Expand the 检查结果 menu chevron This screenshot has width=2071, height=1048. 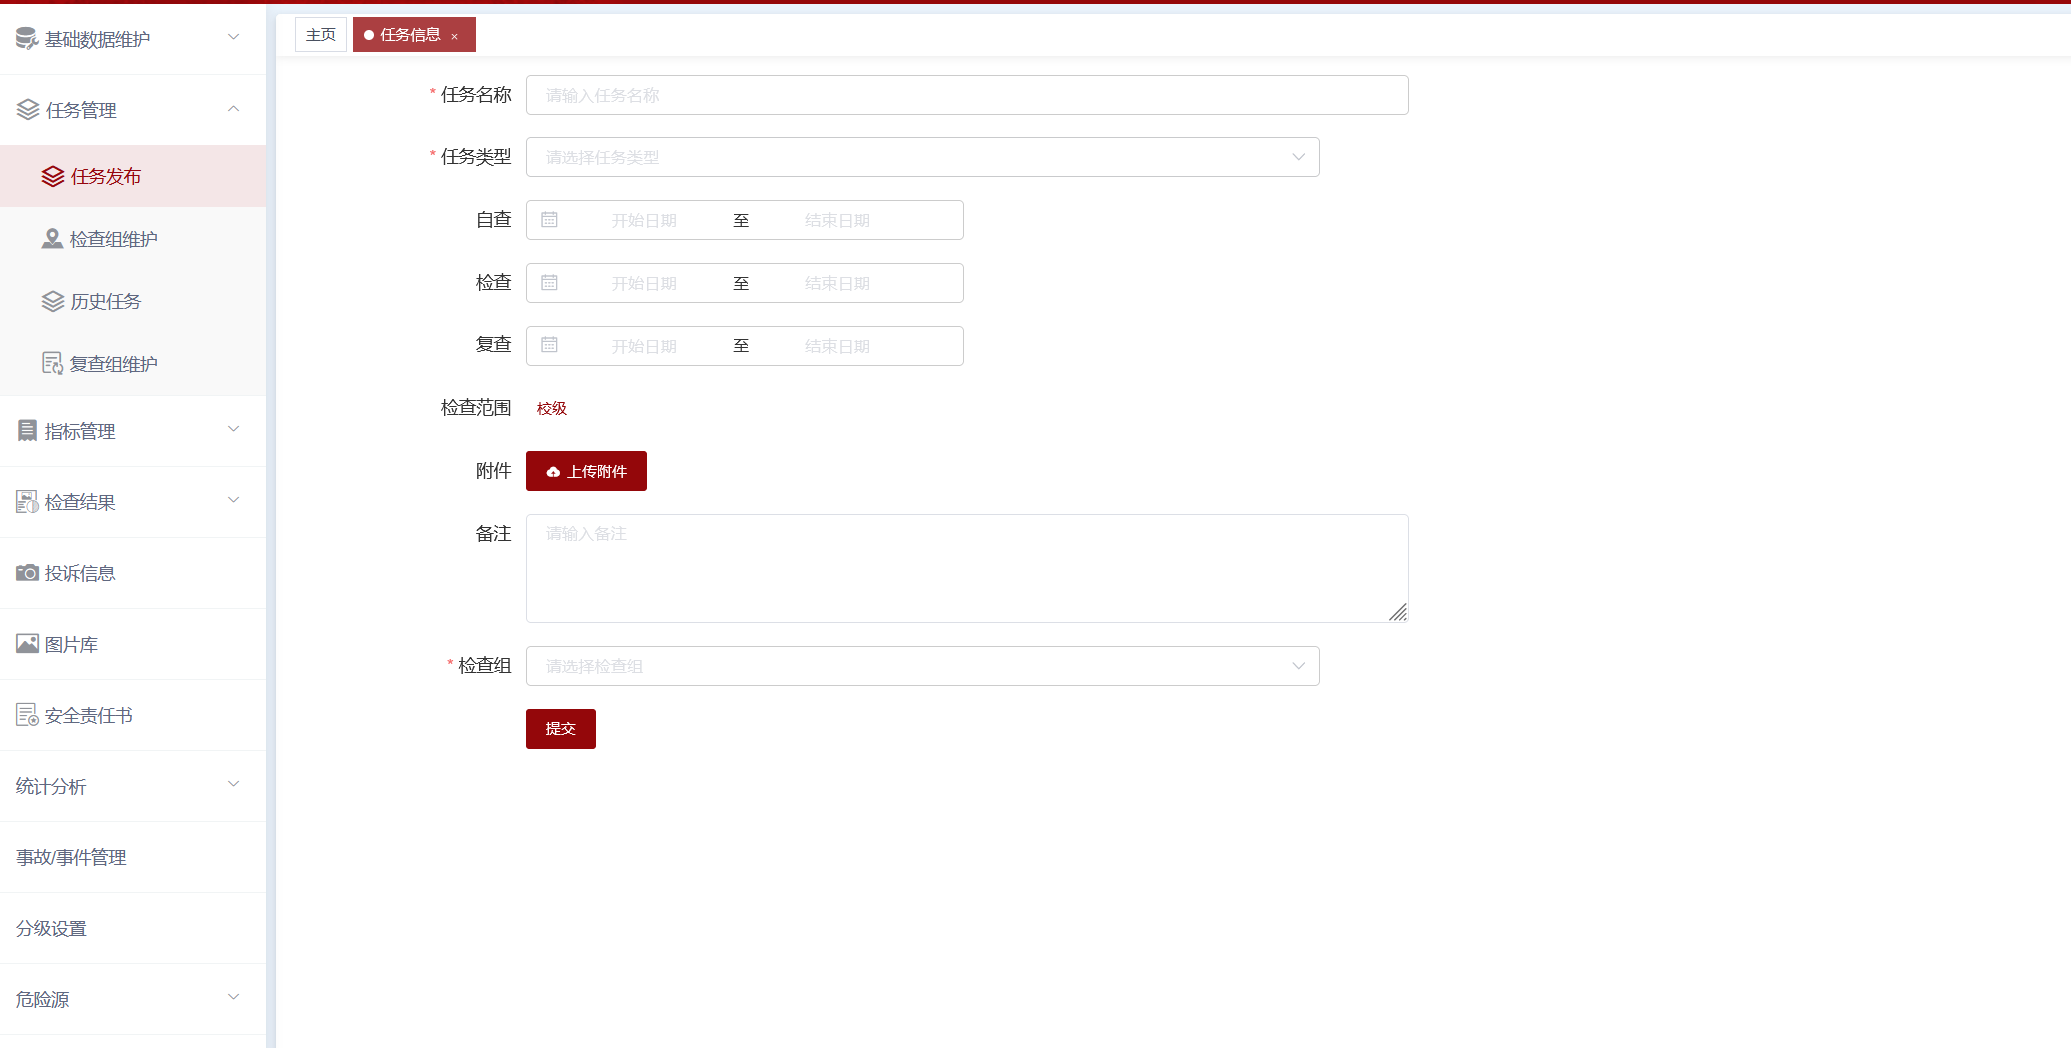(234, 500)
